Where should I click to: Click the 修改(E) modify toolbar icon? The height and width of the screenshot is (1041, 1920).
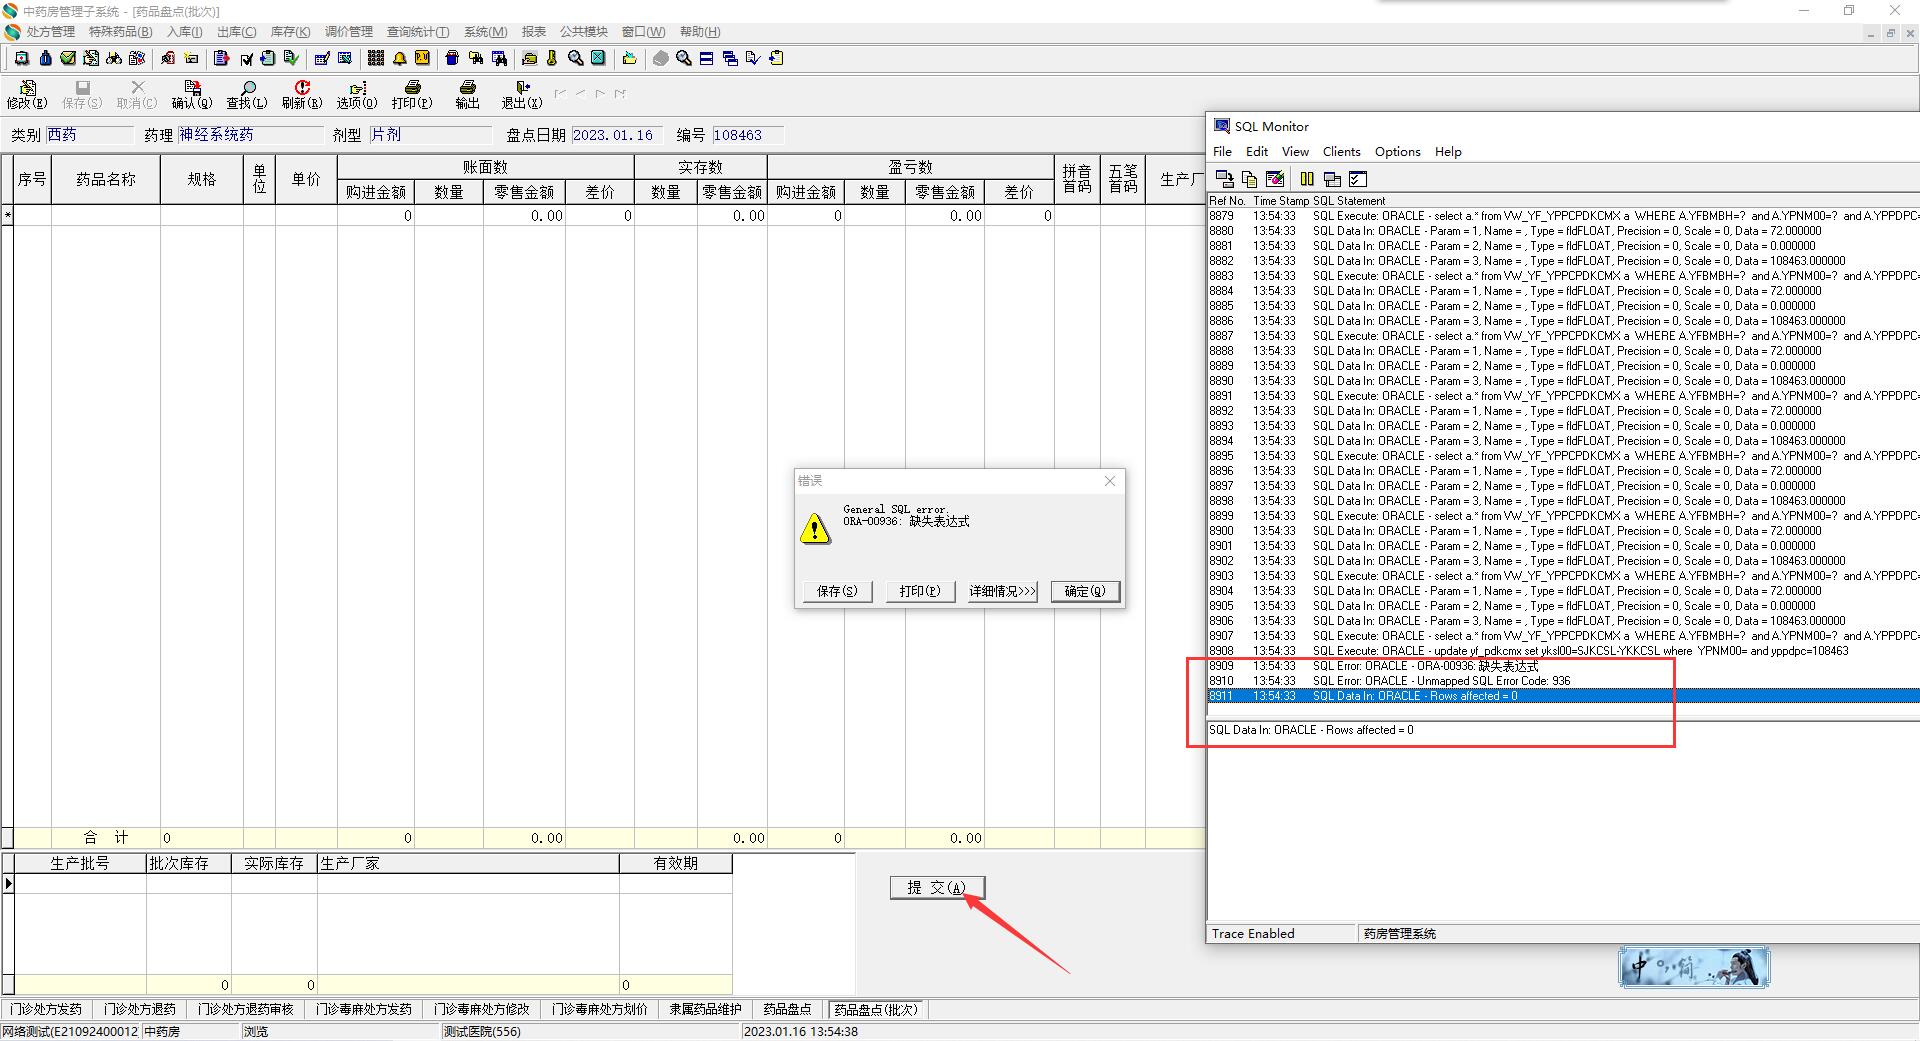click(x=27, y=95)
